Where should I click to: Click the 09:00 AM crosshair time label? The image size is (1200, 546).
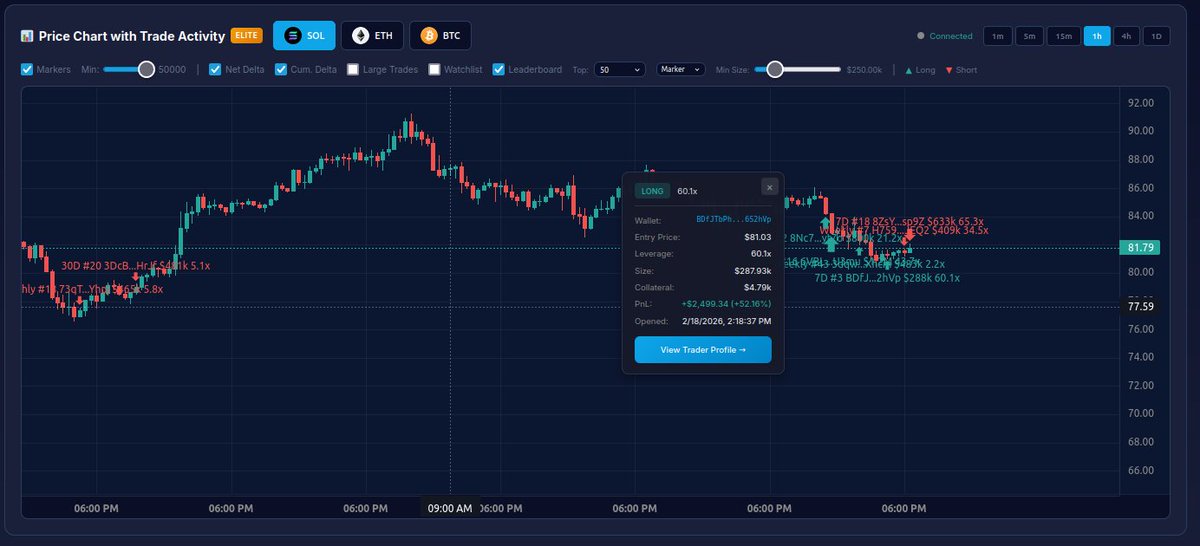click(450, 508)
